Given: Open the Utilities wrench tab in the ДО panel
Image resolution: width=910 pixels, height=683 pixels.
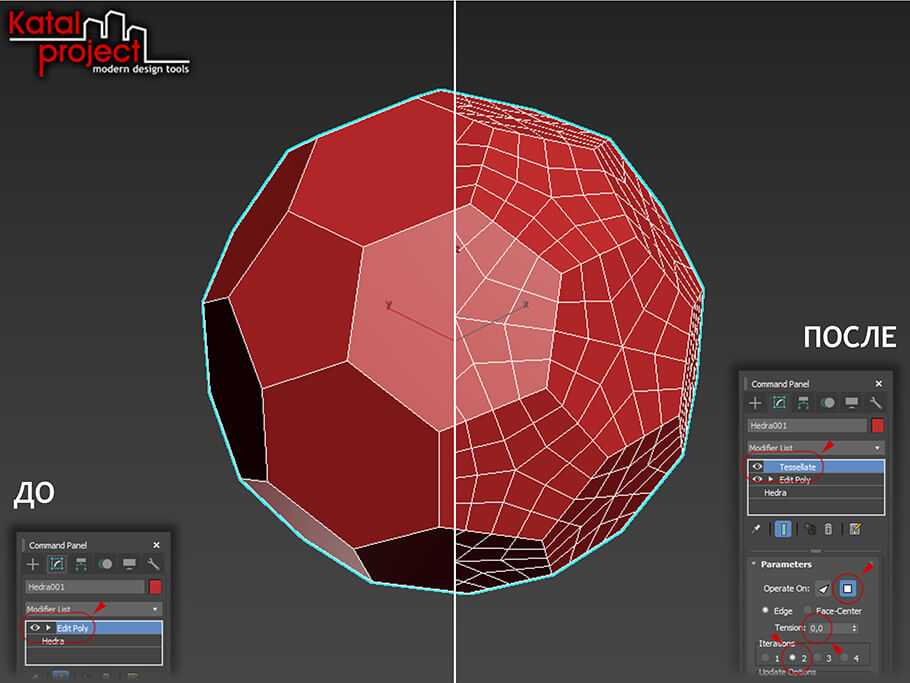Looking at the screenshot, I should point(153,564).
